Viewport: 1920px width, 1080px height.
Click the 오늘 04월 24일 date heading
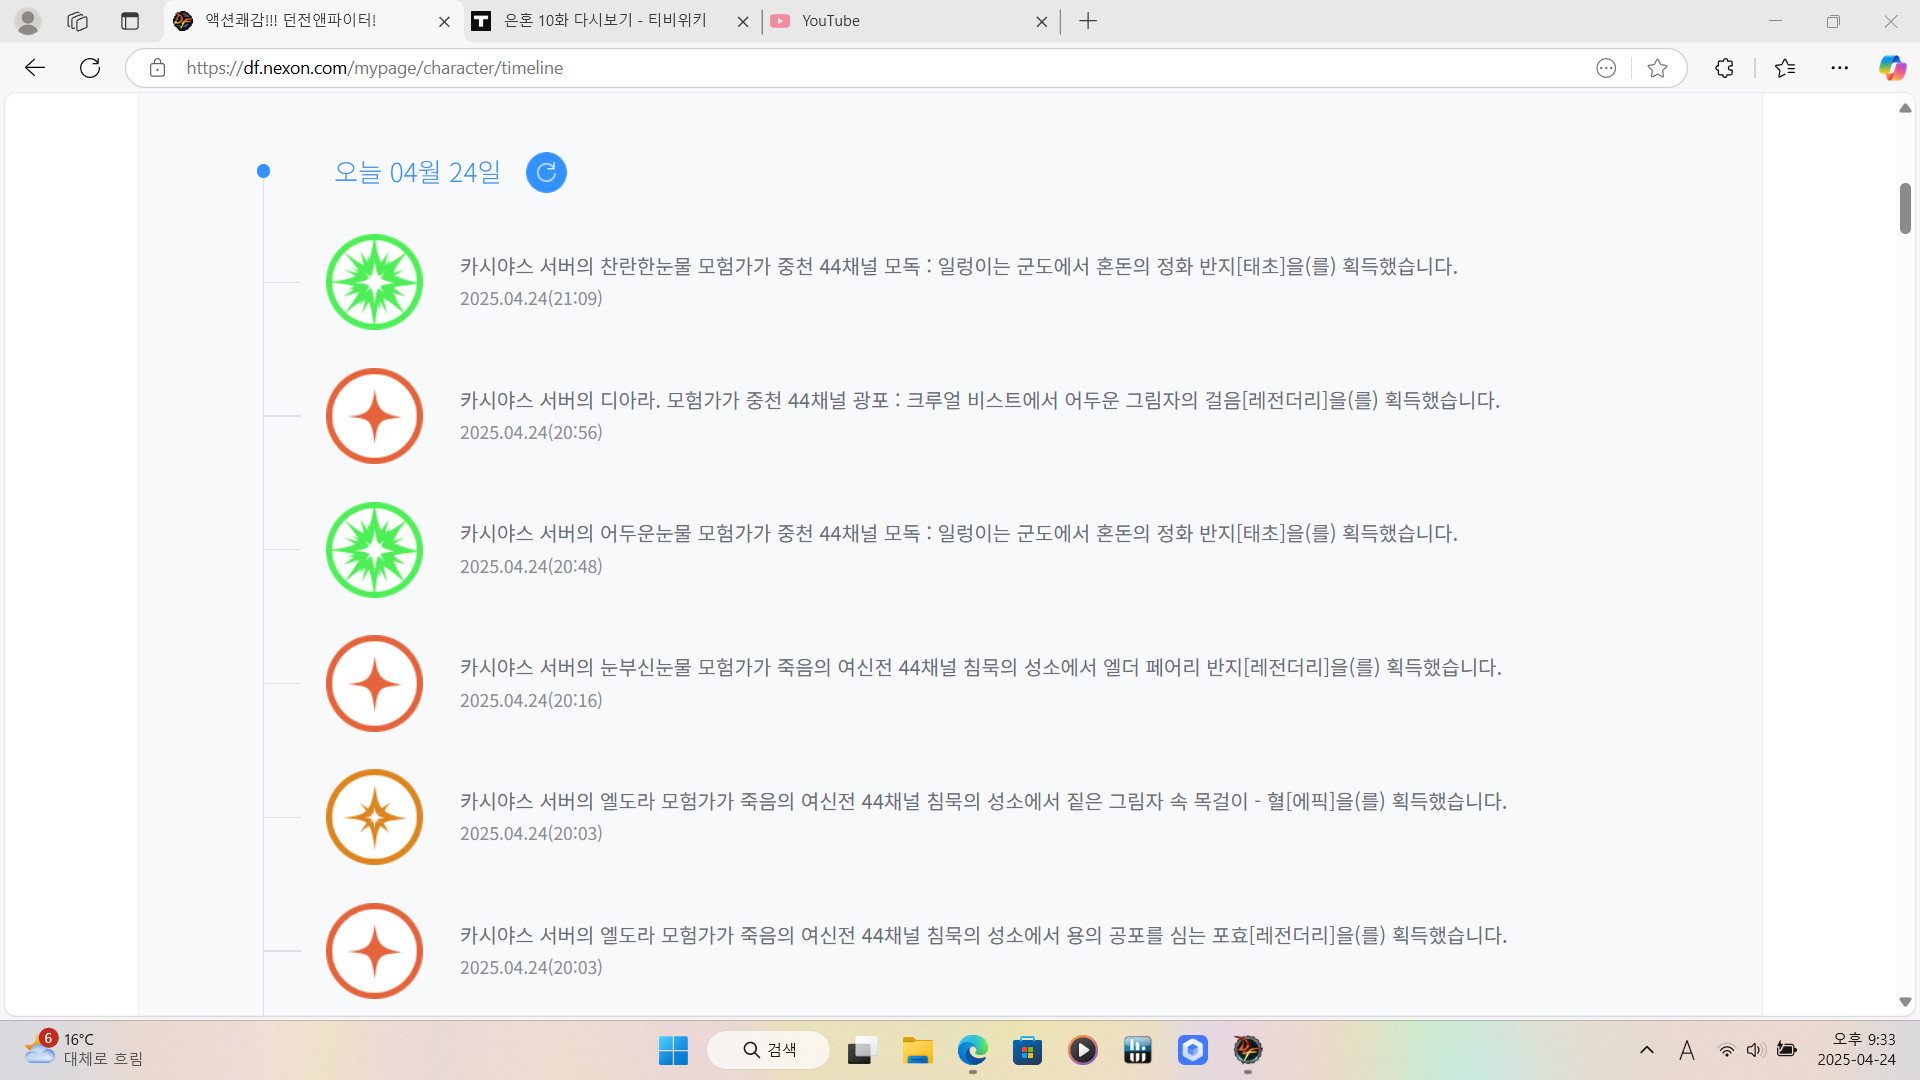click(x=417, y=173)
